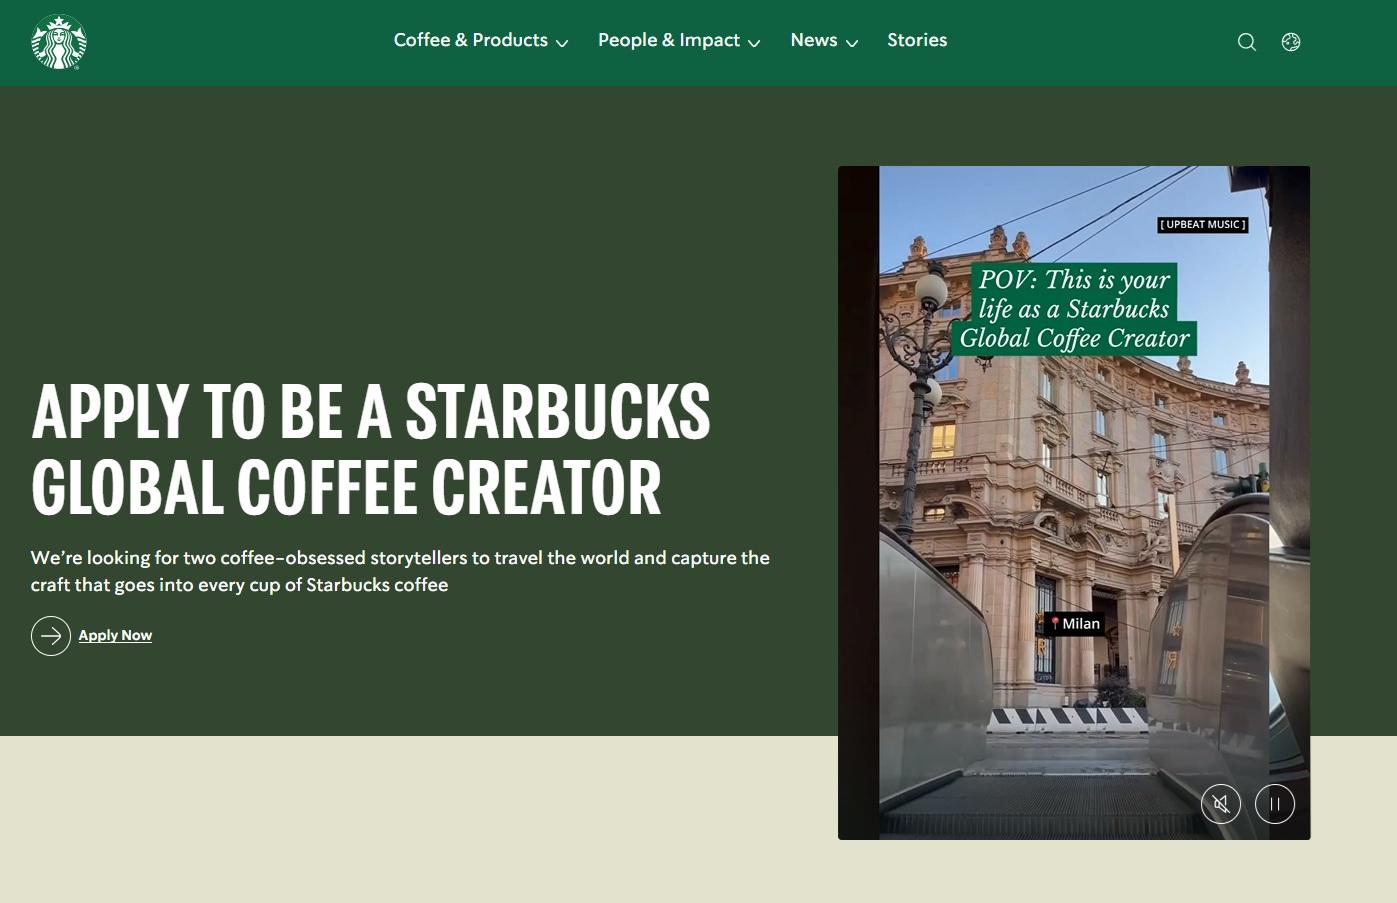Click the circled arrow beside Apply Now
This screenshot has height=903, width=1397.
[51, 636]
